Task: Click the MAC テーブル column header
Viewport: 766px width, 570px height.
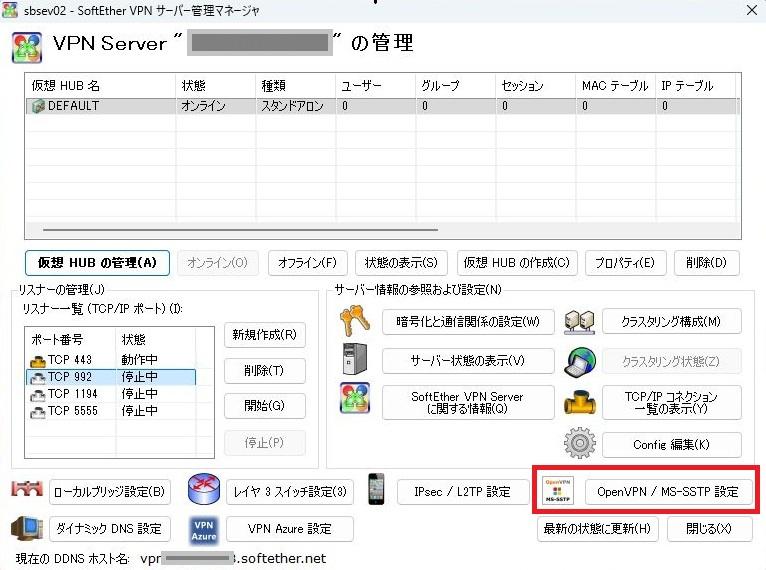Action: tap(616, 86)
